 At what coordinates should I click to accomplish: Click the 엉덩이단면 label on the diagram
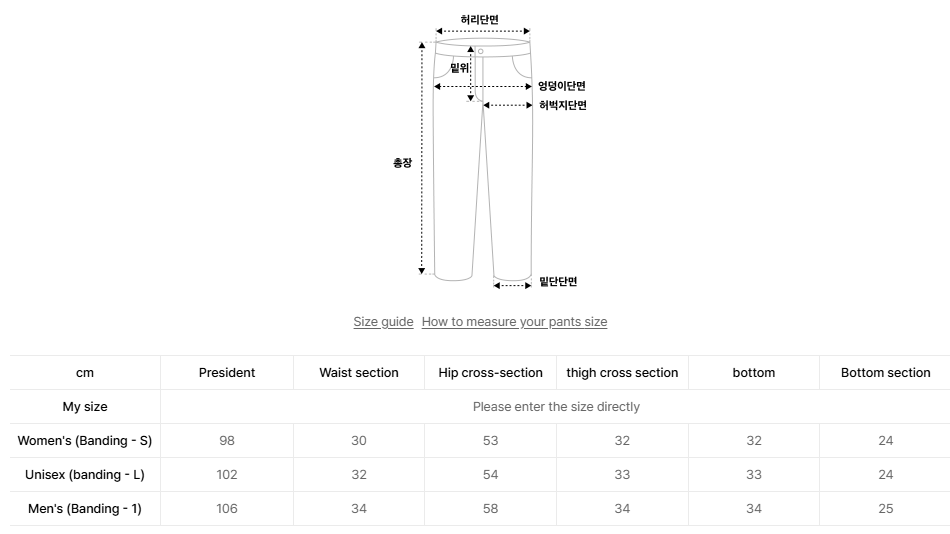562,86
